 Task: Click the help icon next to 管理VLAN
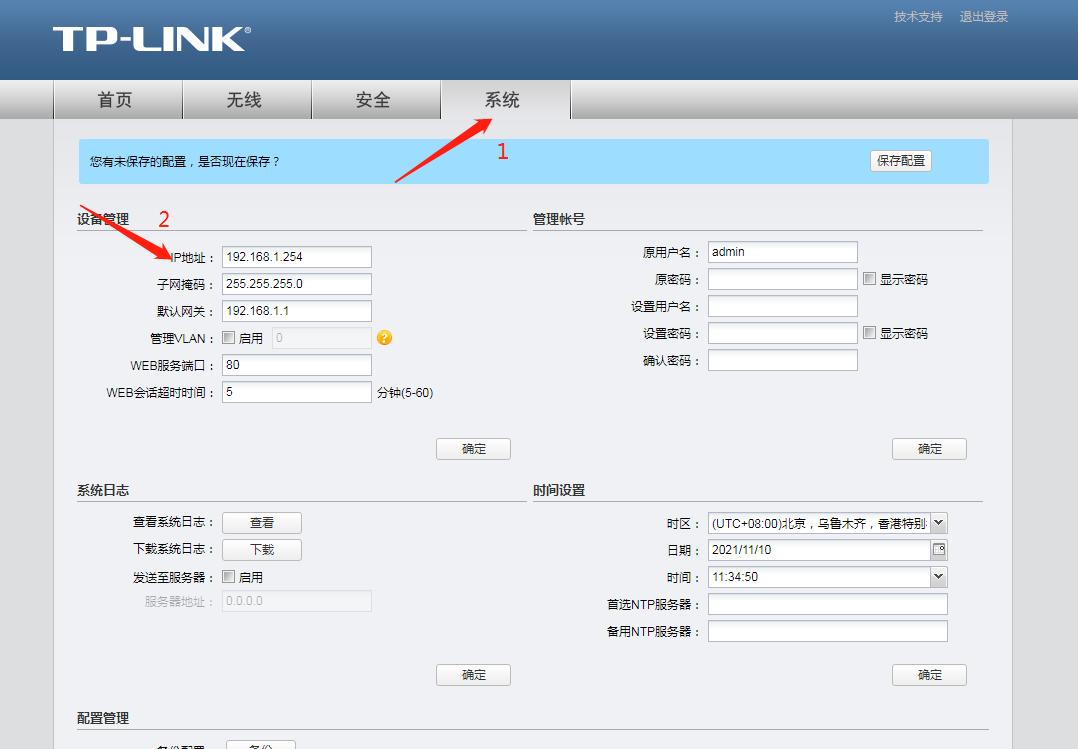tap(385, 338)
